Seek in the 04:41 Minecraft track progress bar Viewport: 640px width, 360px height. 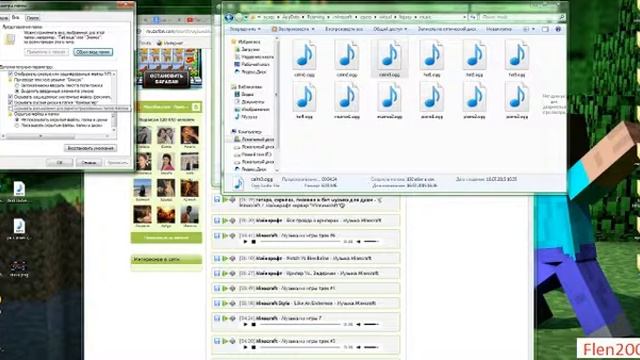pos(300,242)
